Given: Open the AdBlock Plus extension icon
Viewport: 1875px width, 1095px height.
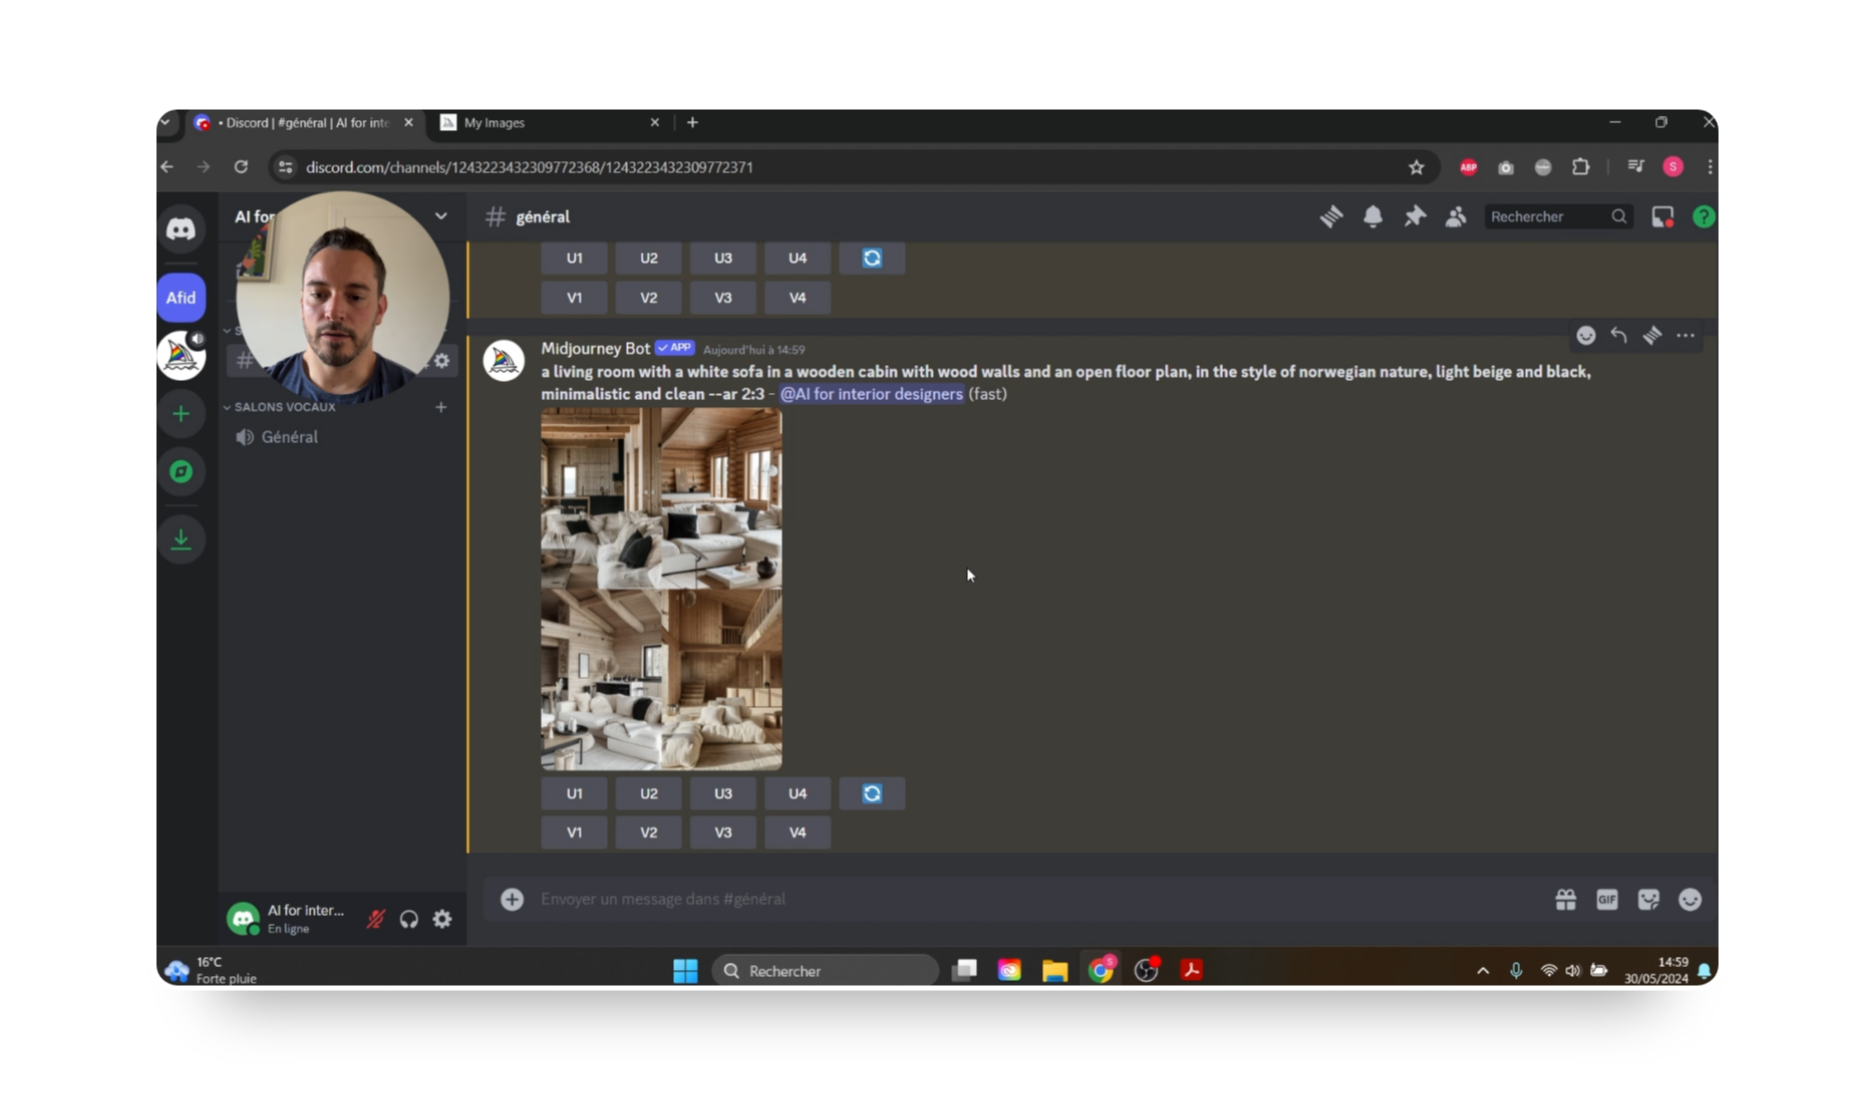Looking at the screenshot, I should pos(1468,168).
